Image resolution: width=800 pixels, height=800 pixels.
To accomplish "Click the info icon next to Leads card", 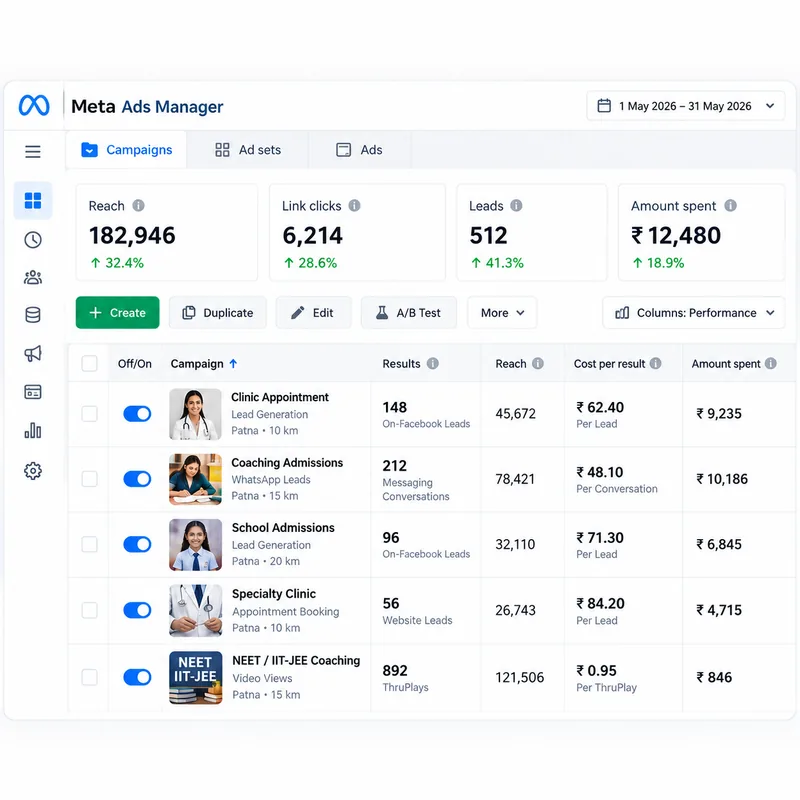I will click(516, 205).
